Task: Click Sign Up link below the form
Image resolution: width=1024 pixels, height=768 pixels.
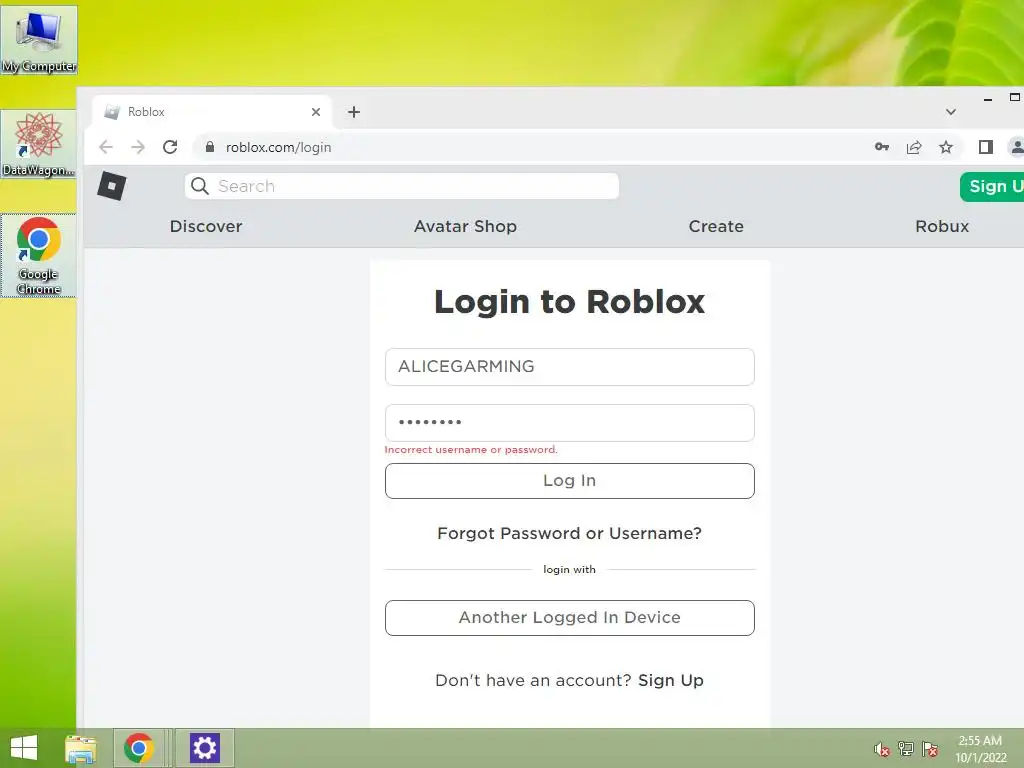Action: point(671,680)
